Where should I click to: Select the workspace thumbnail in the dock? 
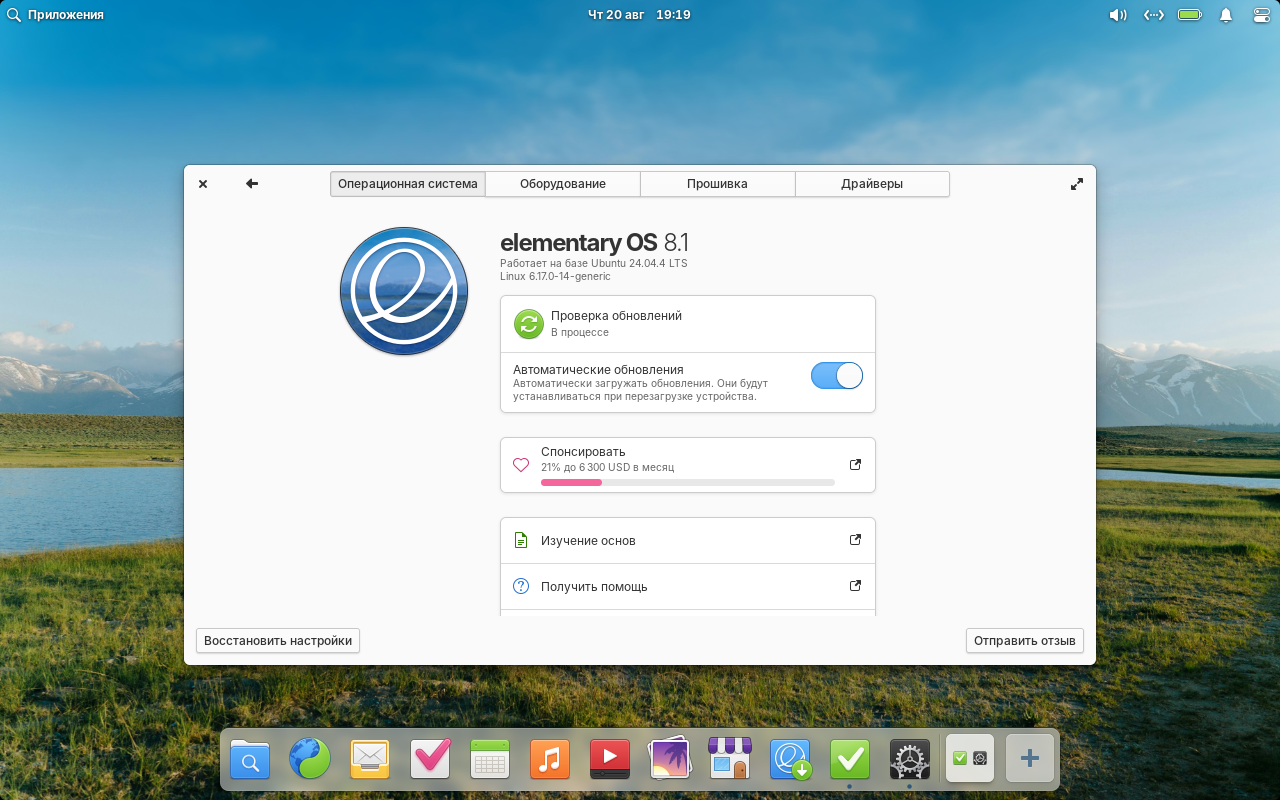coord(970,759)
